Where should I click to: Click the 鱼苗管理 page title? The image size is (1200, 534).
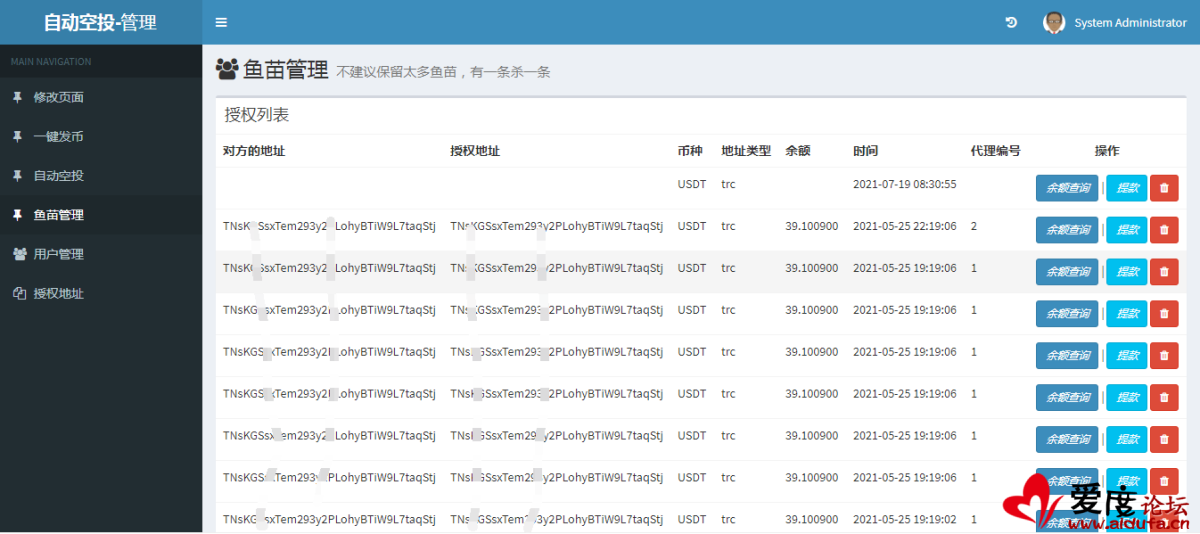[x=287, y=69]
